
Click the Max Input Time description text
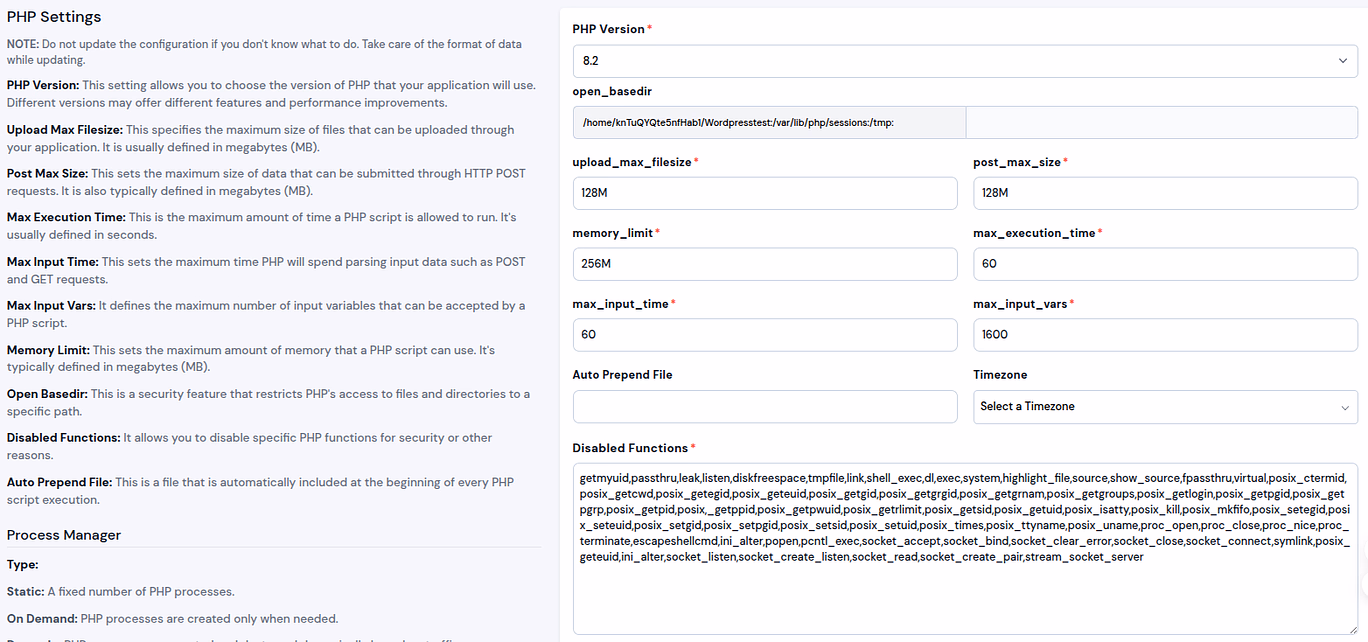[266, 270]
